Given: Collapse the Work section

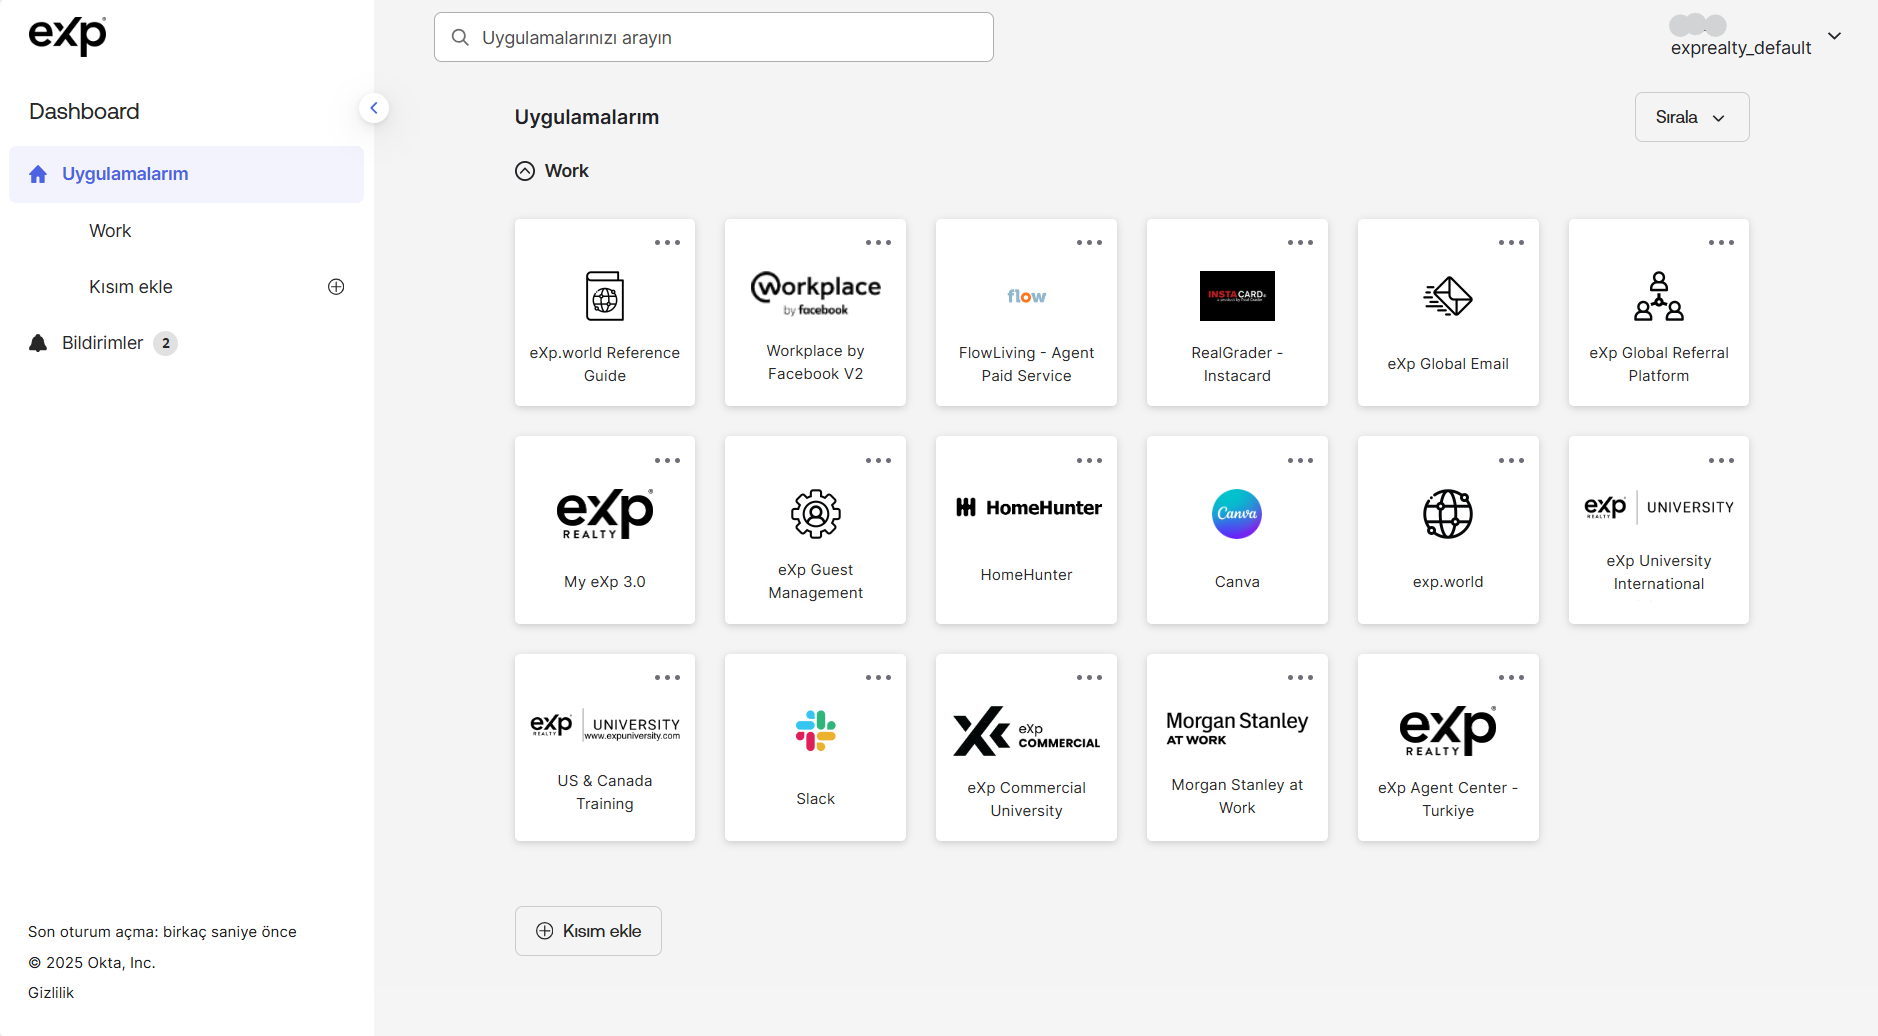Looking at the screenshot, I should click(525, 171).
